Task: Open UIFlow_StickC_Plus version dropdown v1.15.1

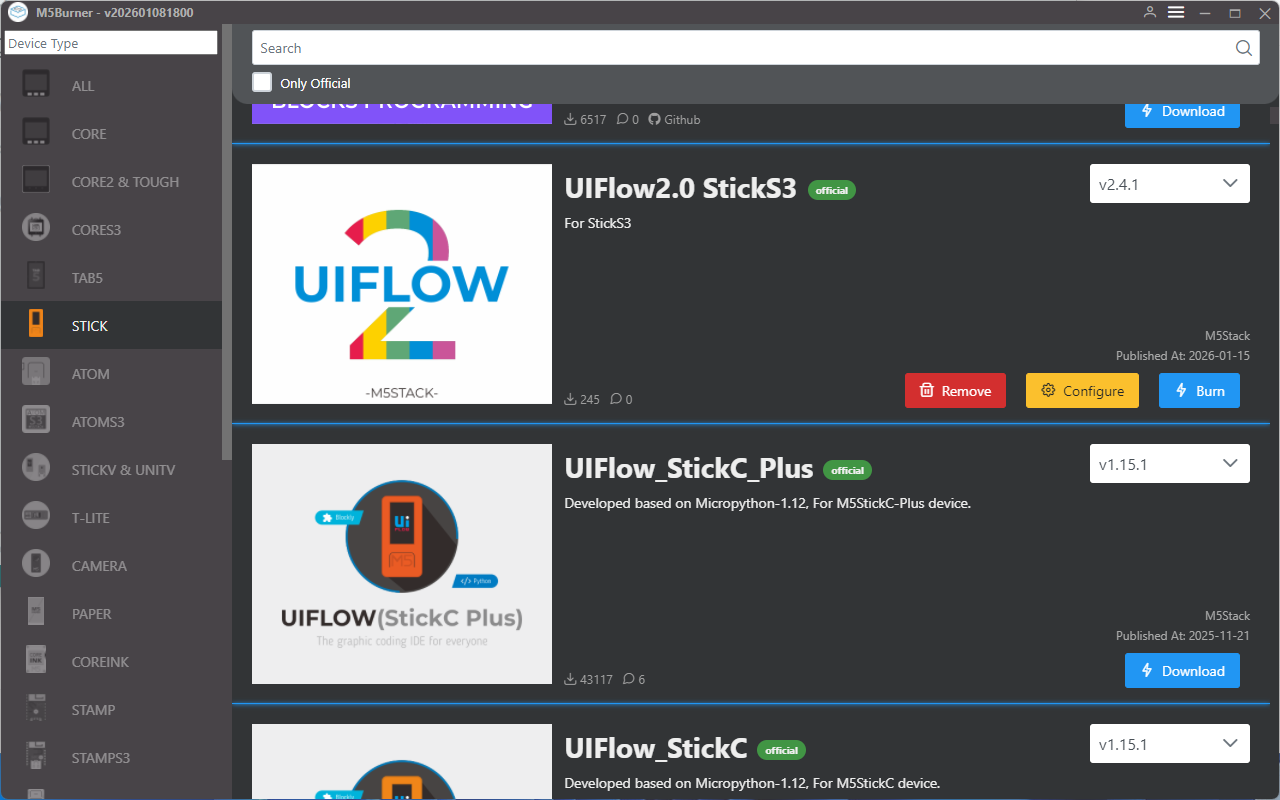Action: tap(1169, 464)
